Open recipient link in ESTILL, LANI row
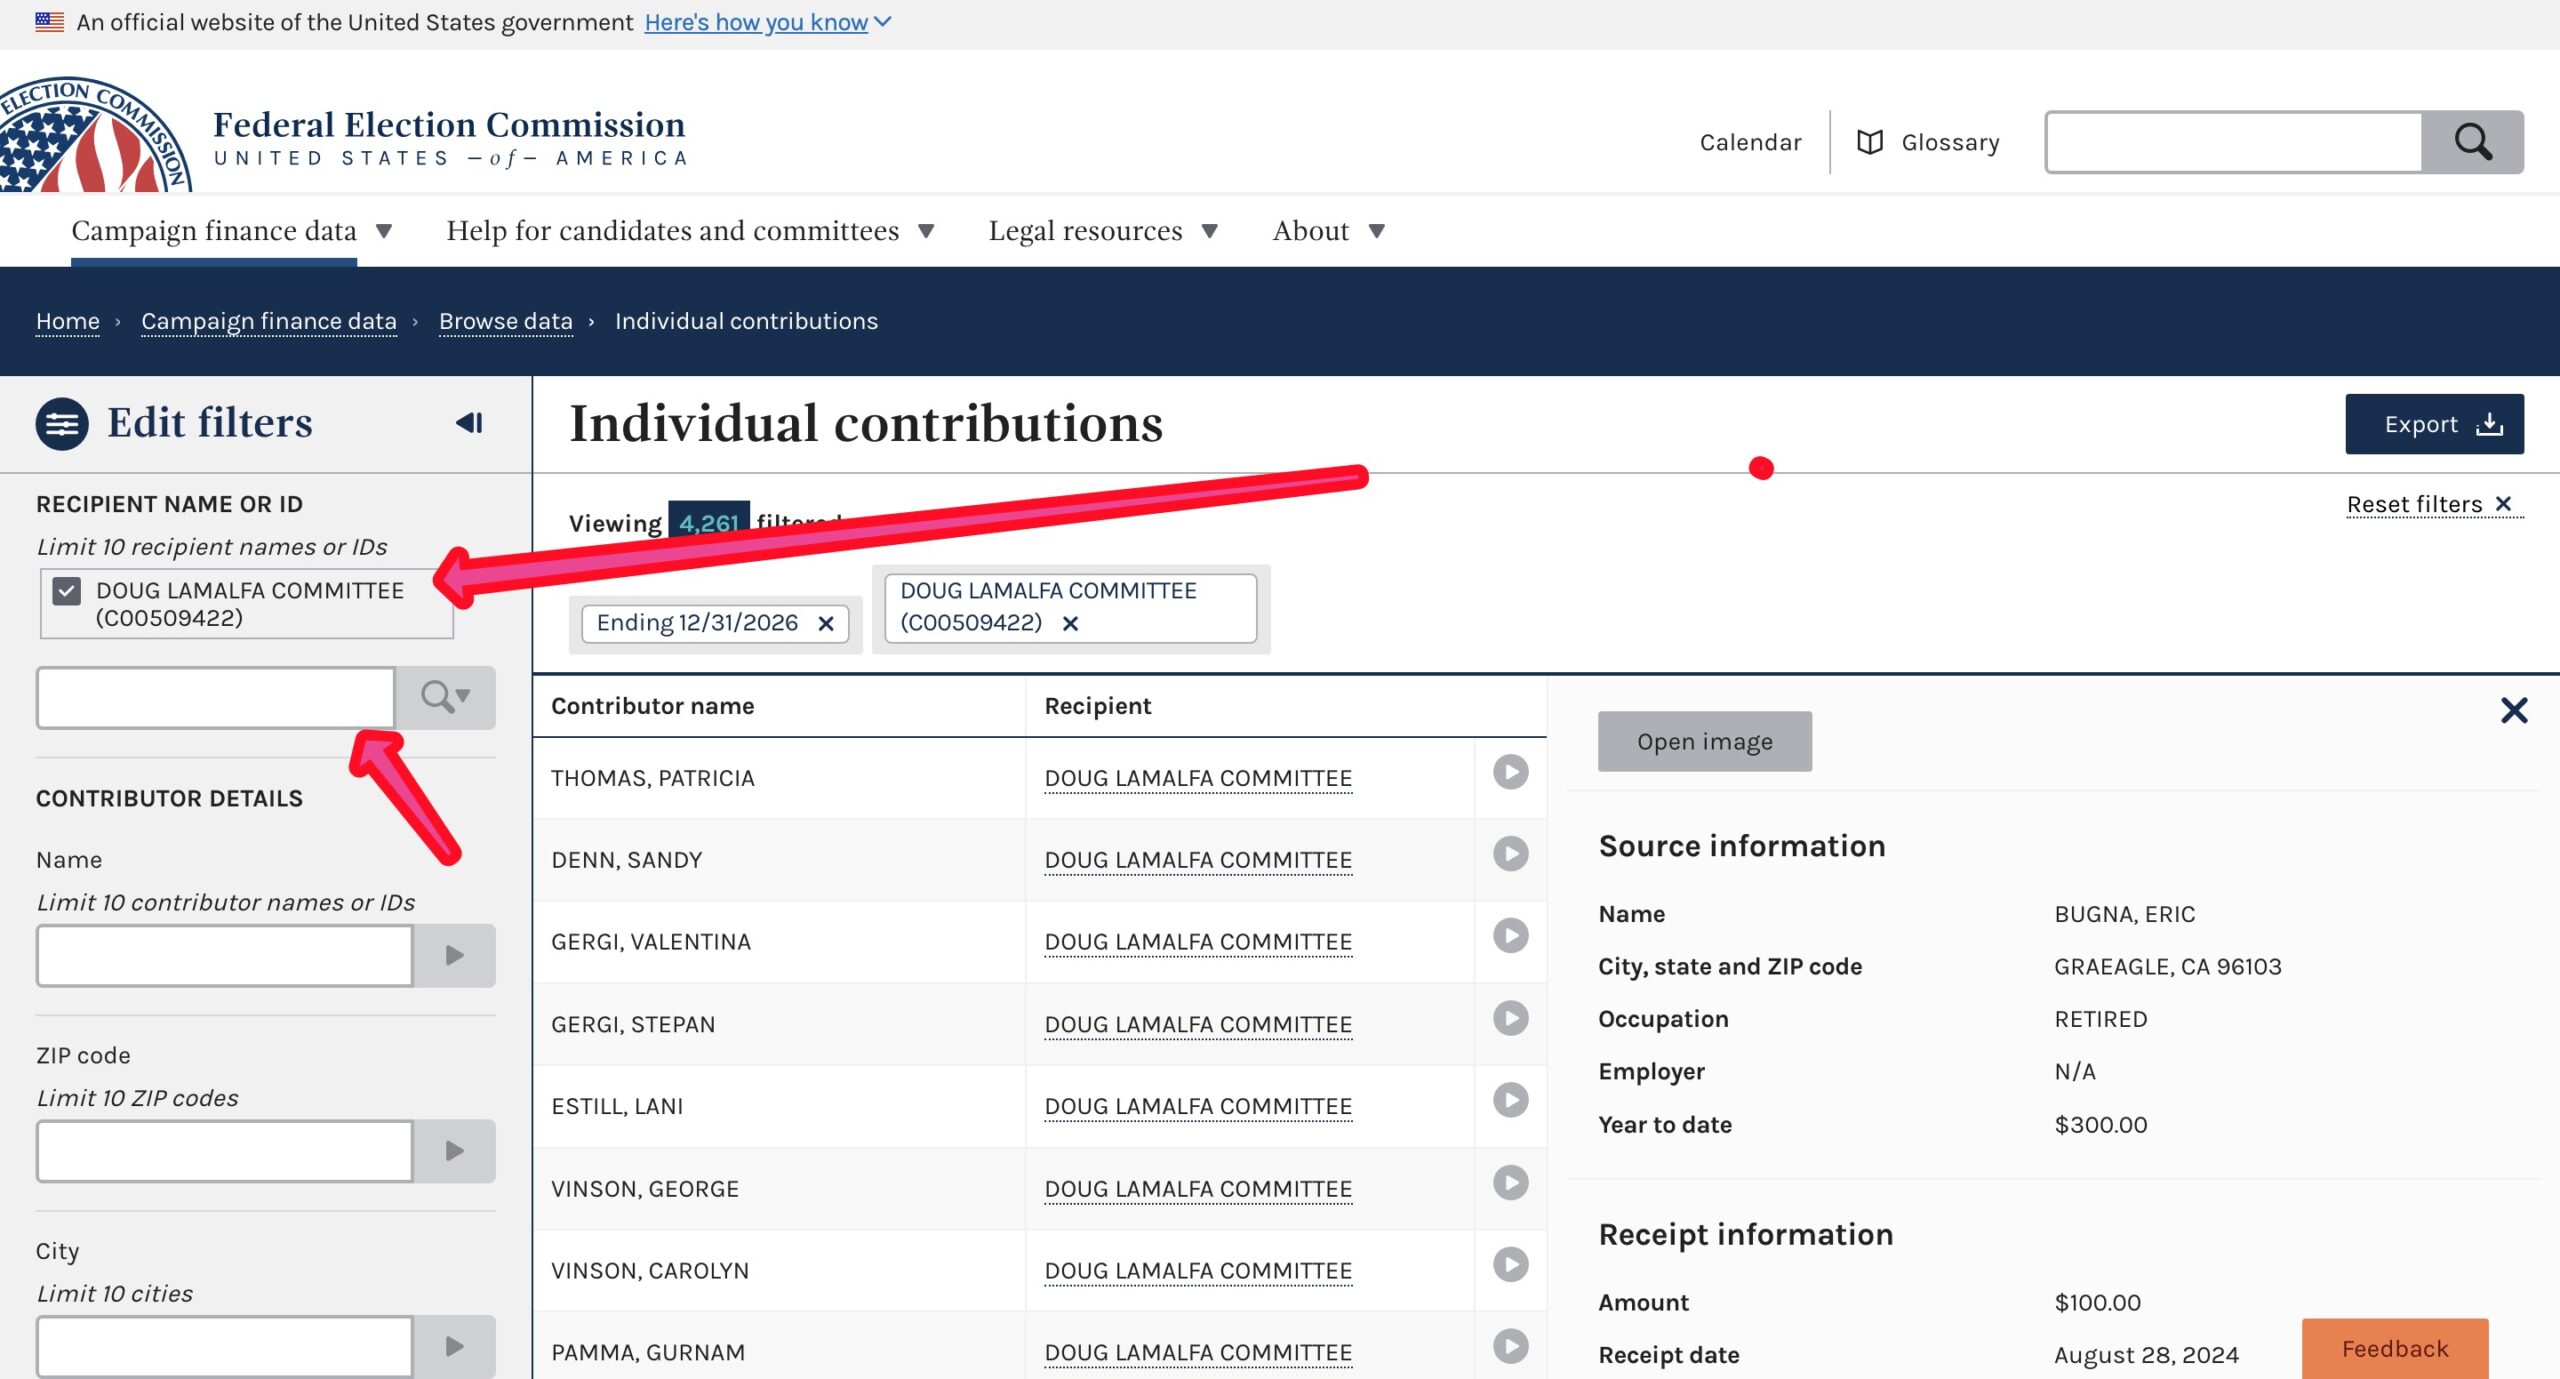Screen dimensions: 2560x1379 pos(1198,1107)
